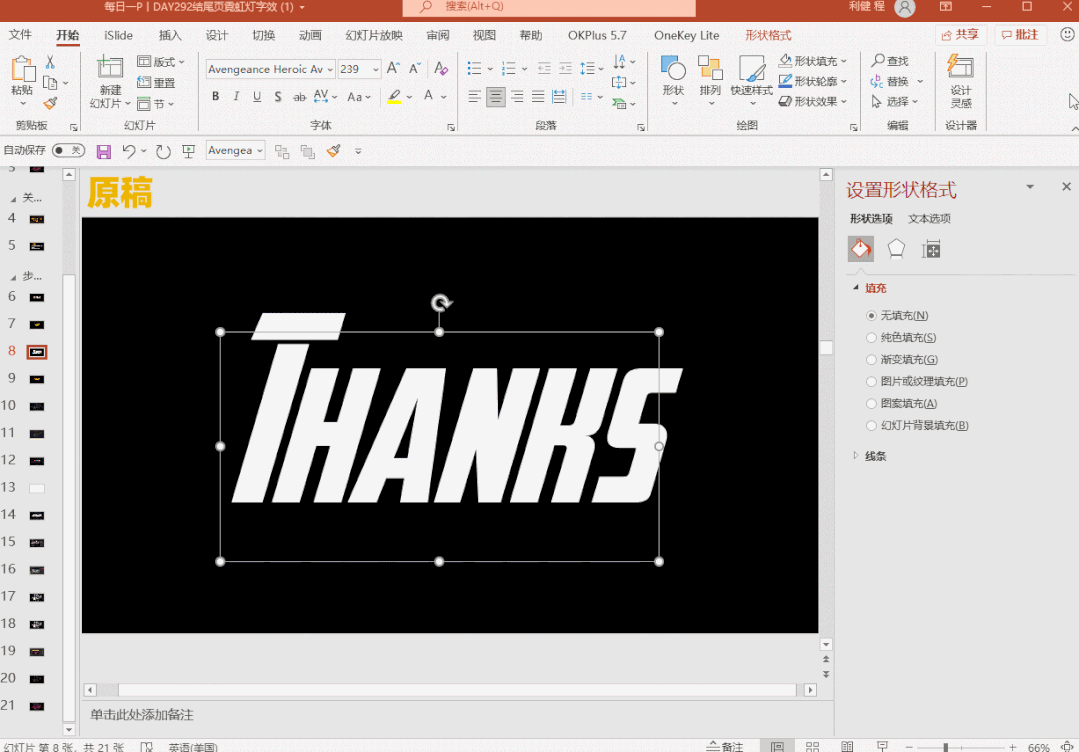Select Slide background fill option
The height and width of the screenshot is (752, 1079).
[871, 426]
